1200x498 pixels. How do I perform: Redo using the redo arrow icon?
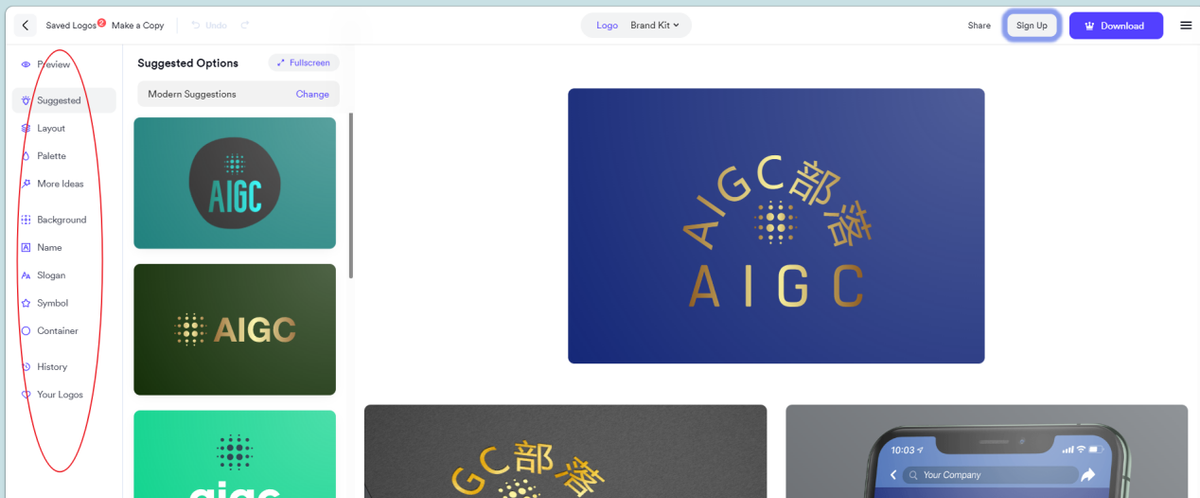[245, 25]
